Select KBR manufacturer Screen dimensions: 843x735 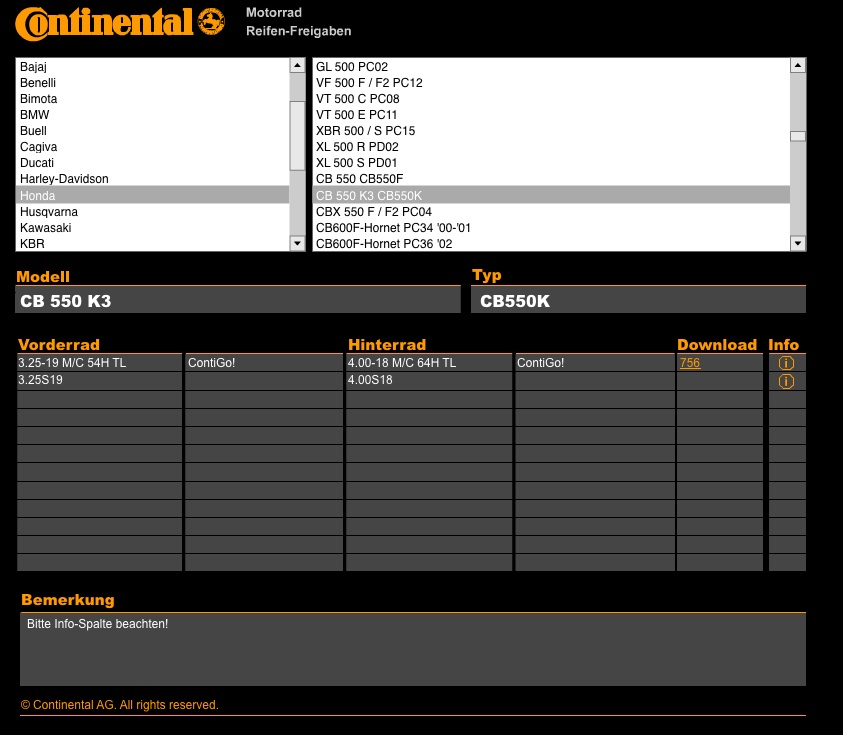click(153, 244)
